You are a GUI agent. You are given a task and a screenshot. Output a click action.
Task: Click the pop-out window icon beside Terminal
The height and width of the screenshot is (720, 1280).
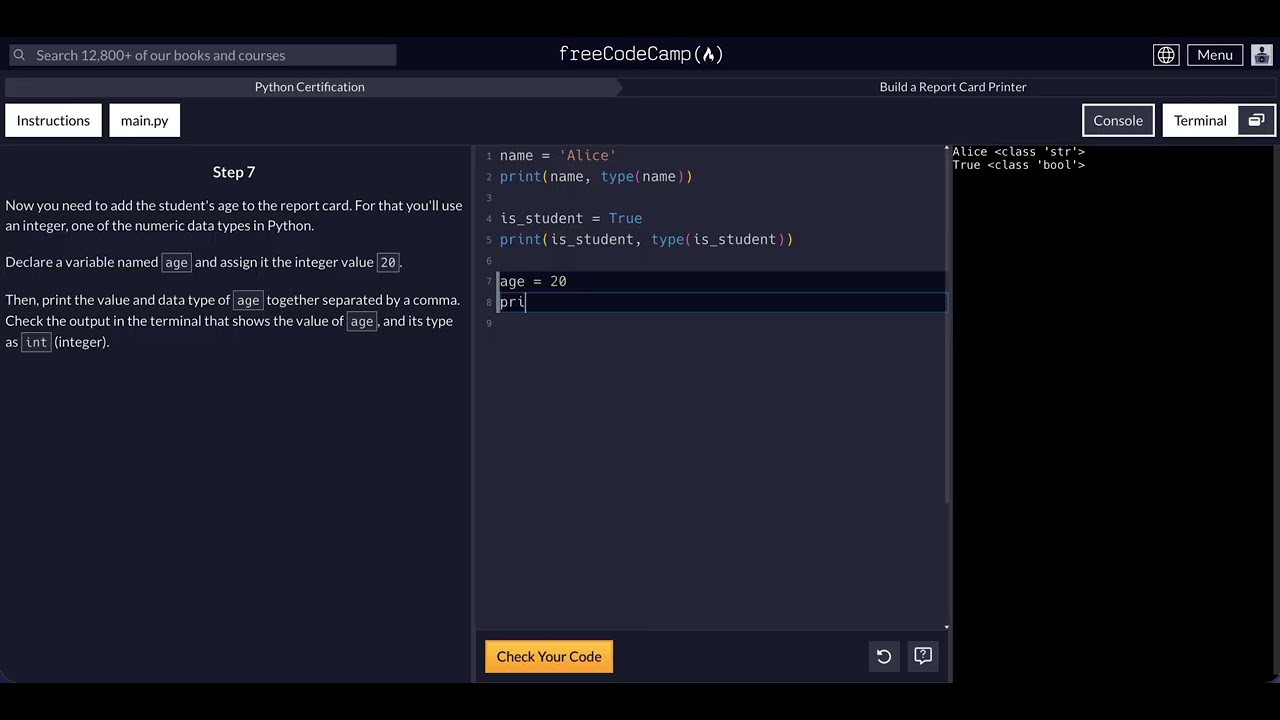pyautogui.click(x=1257, y=120)
